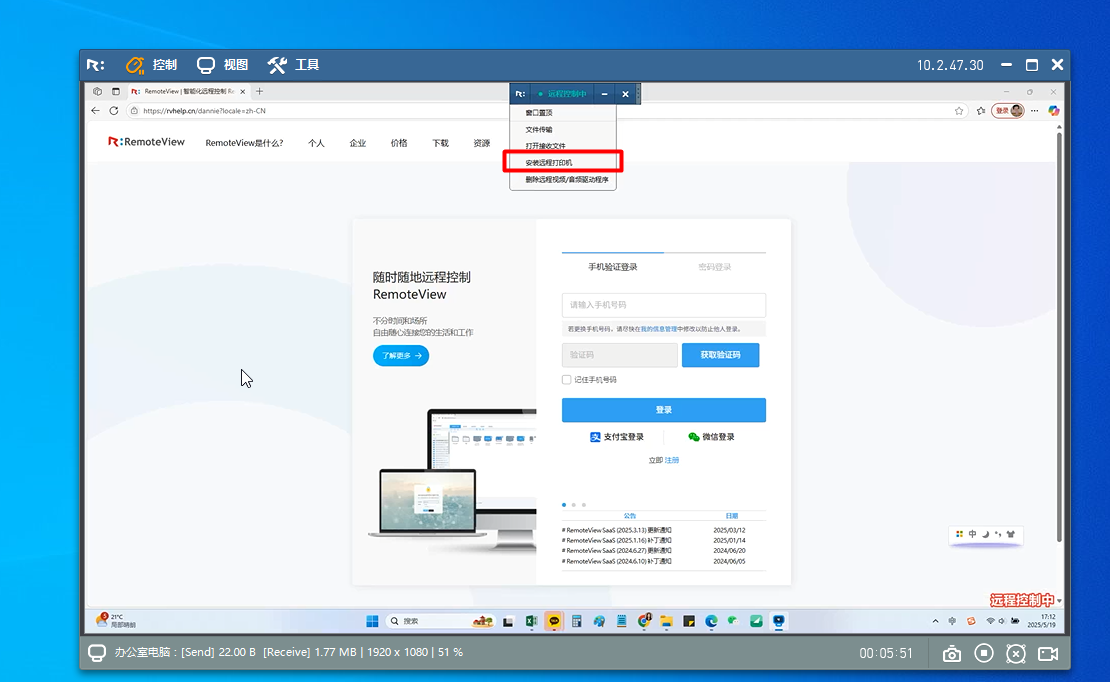Open RemoteView SaaS (2025.1.16) 补丁通知
The width and height of the screenshot is (1110, 682).
[x=617, y=540]
